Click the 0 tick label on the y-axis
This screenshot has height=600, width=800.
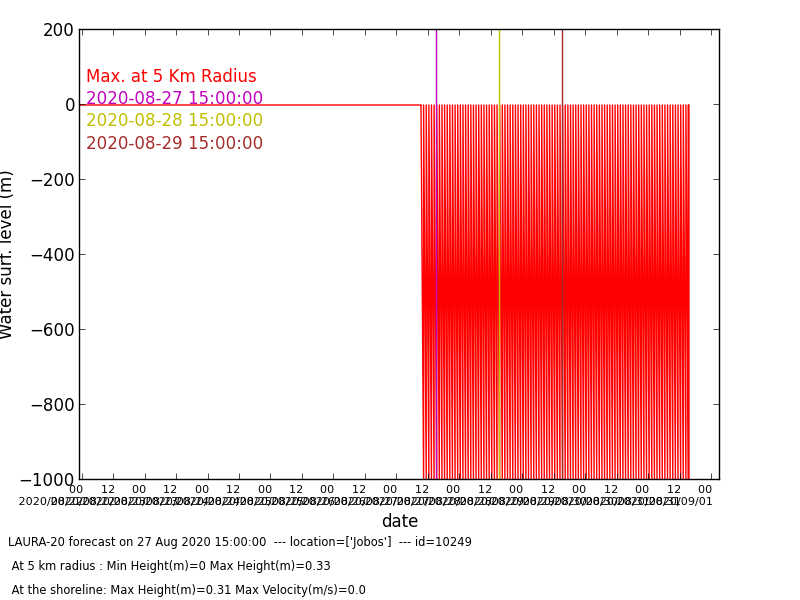tap(69, 105)
